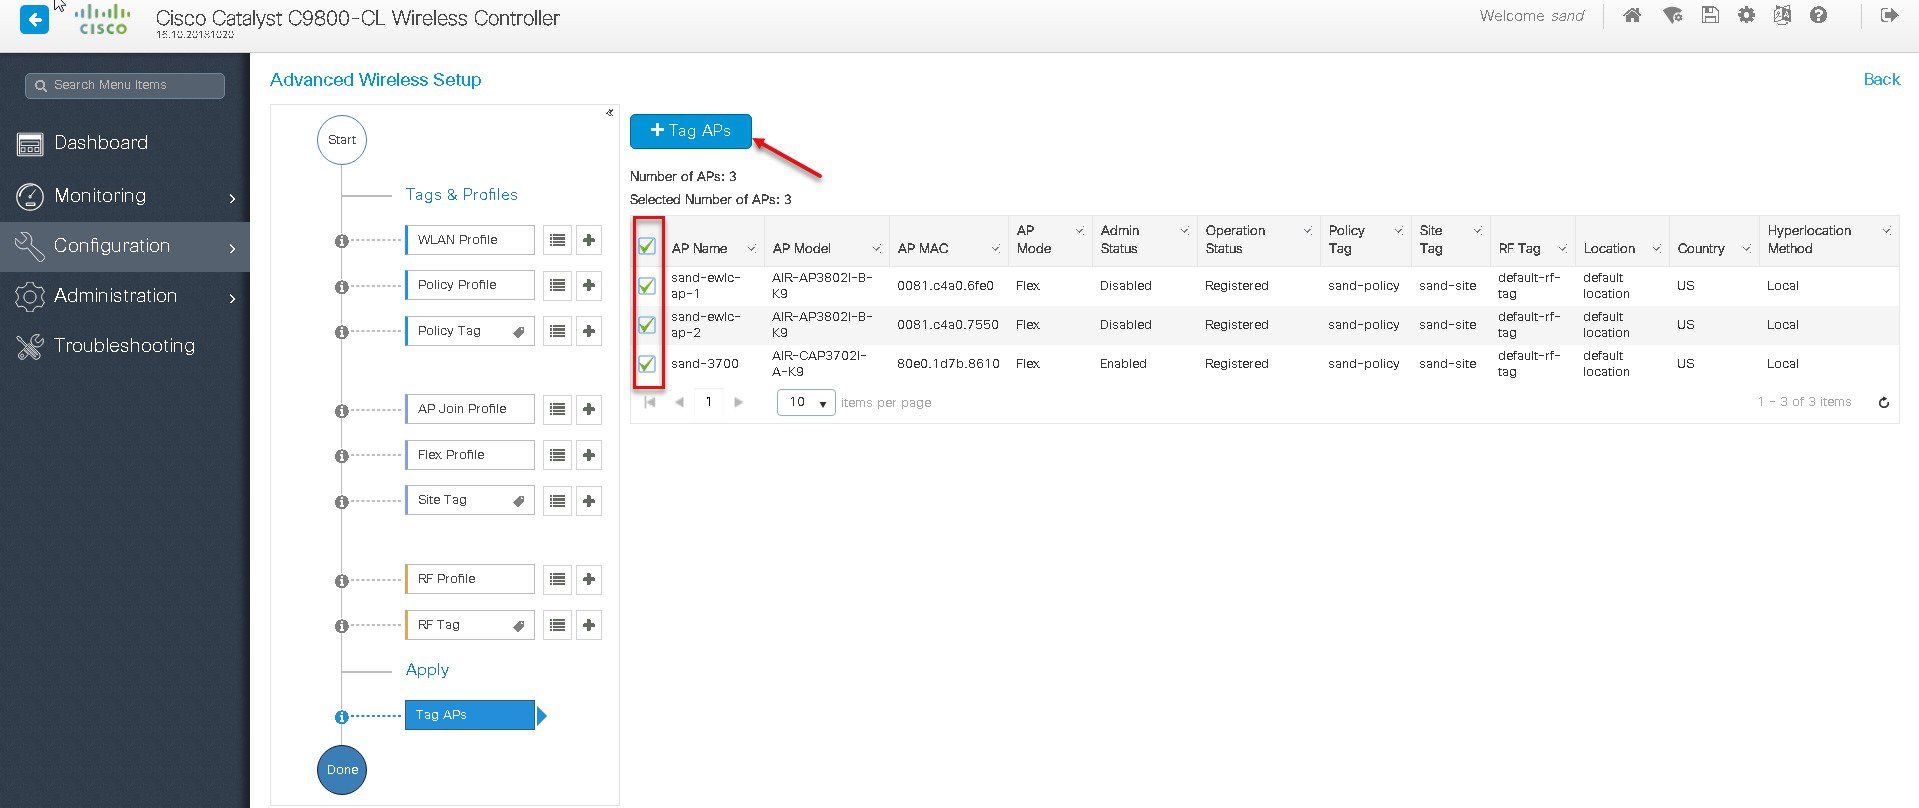The image size is (1919, 808).
Task: Click the save configuration floppy icon
Action: tap(1710, 15)
